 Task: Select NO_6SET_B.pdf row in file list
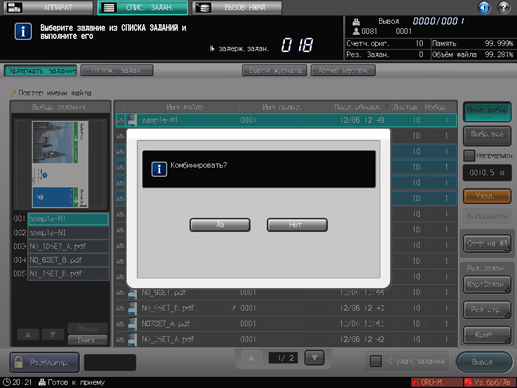point(286,308)
